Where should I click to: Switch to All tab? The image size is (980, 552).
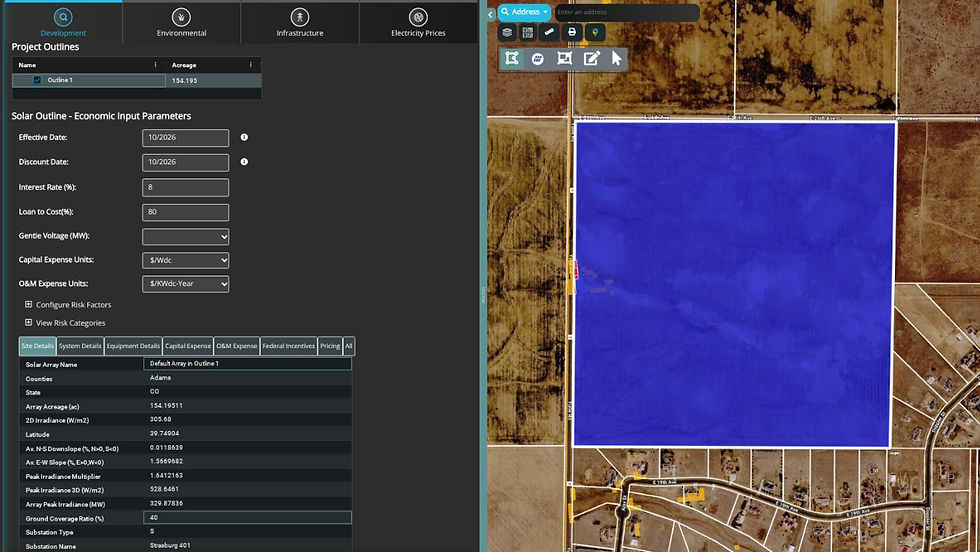[x=349, y=346]
